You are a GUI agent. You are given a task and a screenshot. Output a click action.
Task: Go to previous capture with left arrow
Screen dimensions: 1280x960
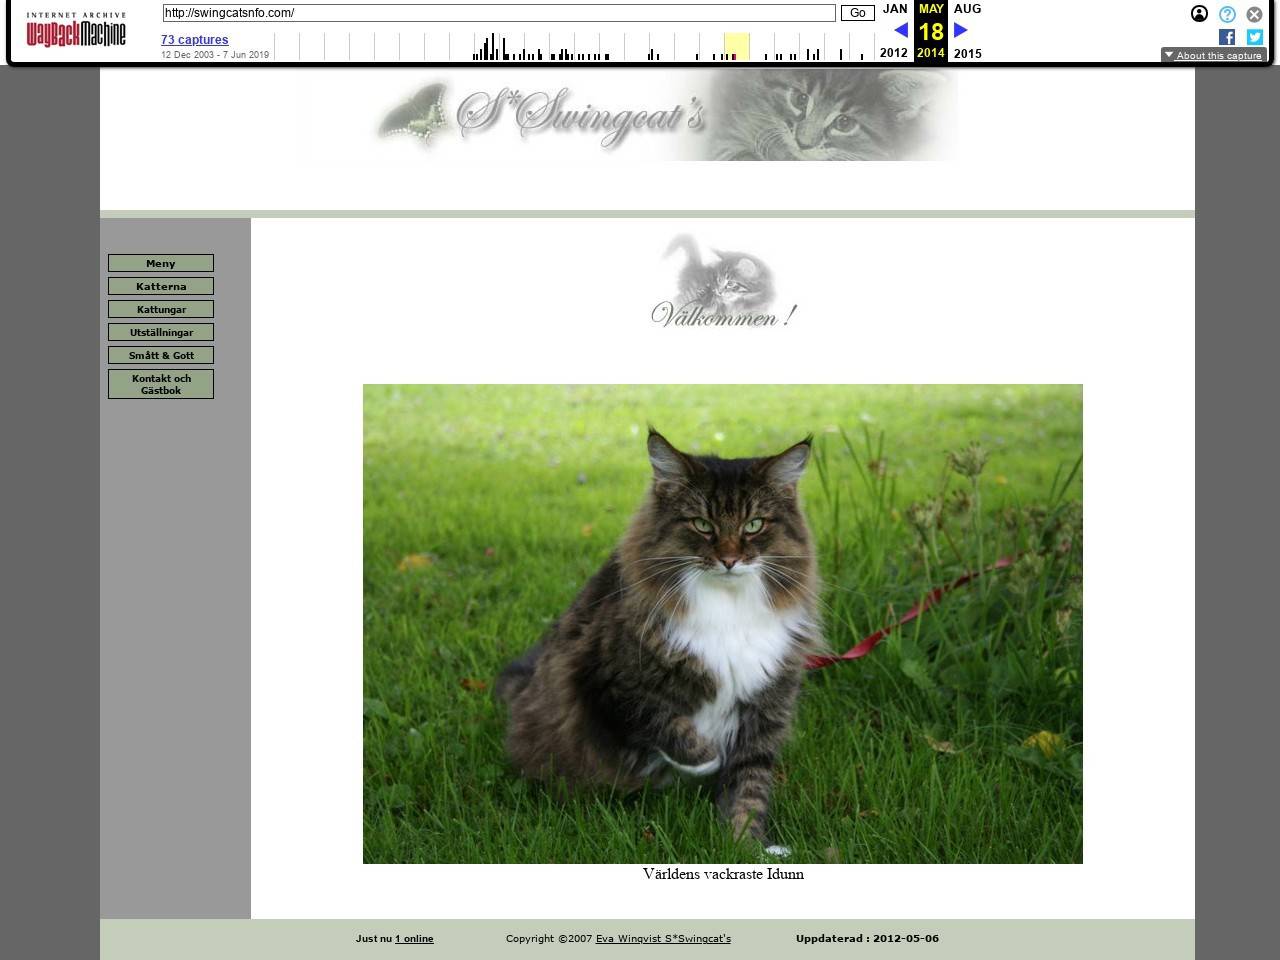pyautogui.click(x=900, y=30)
